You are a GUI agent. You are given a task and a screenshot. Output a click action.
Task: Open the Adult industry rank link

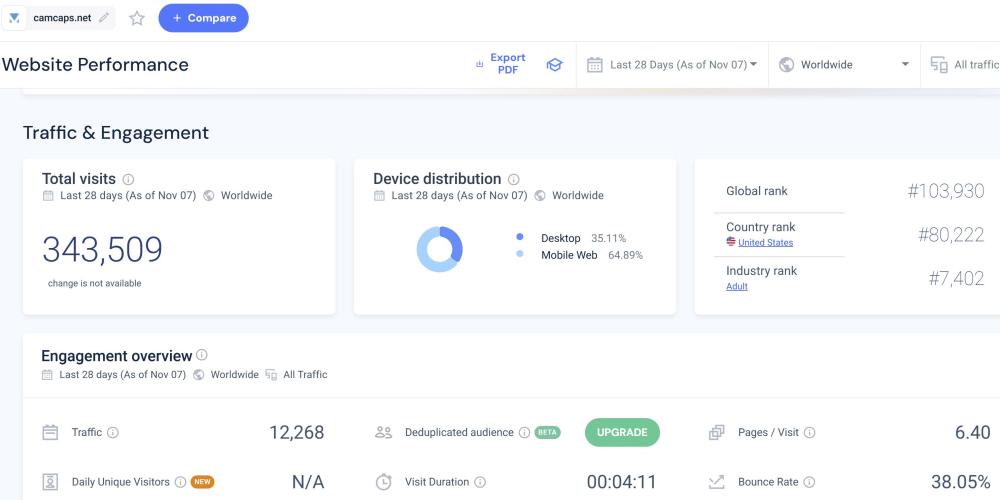coord(737,287)
